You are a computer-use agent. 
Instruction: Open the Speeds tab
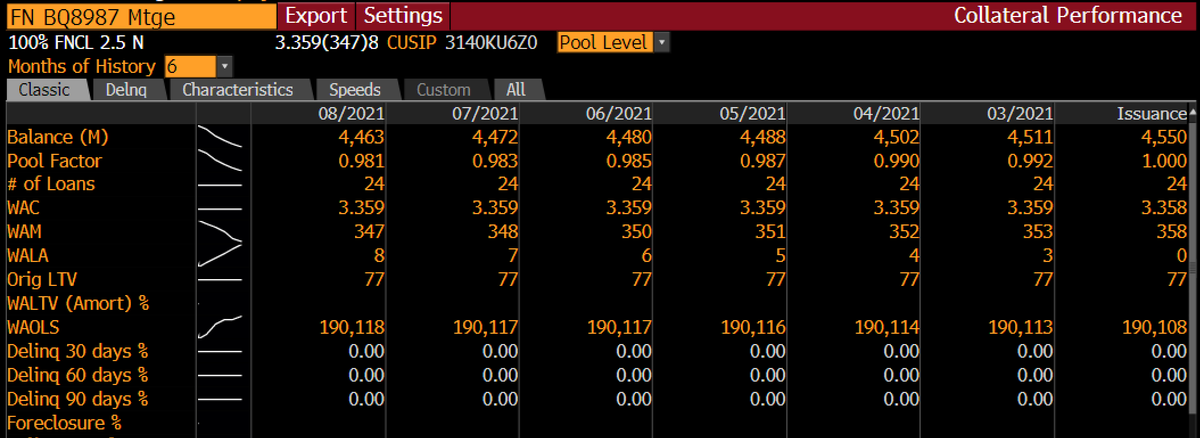[356, 90]
